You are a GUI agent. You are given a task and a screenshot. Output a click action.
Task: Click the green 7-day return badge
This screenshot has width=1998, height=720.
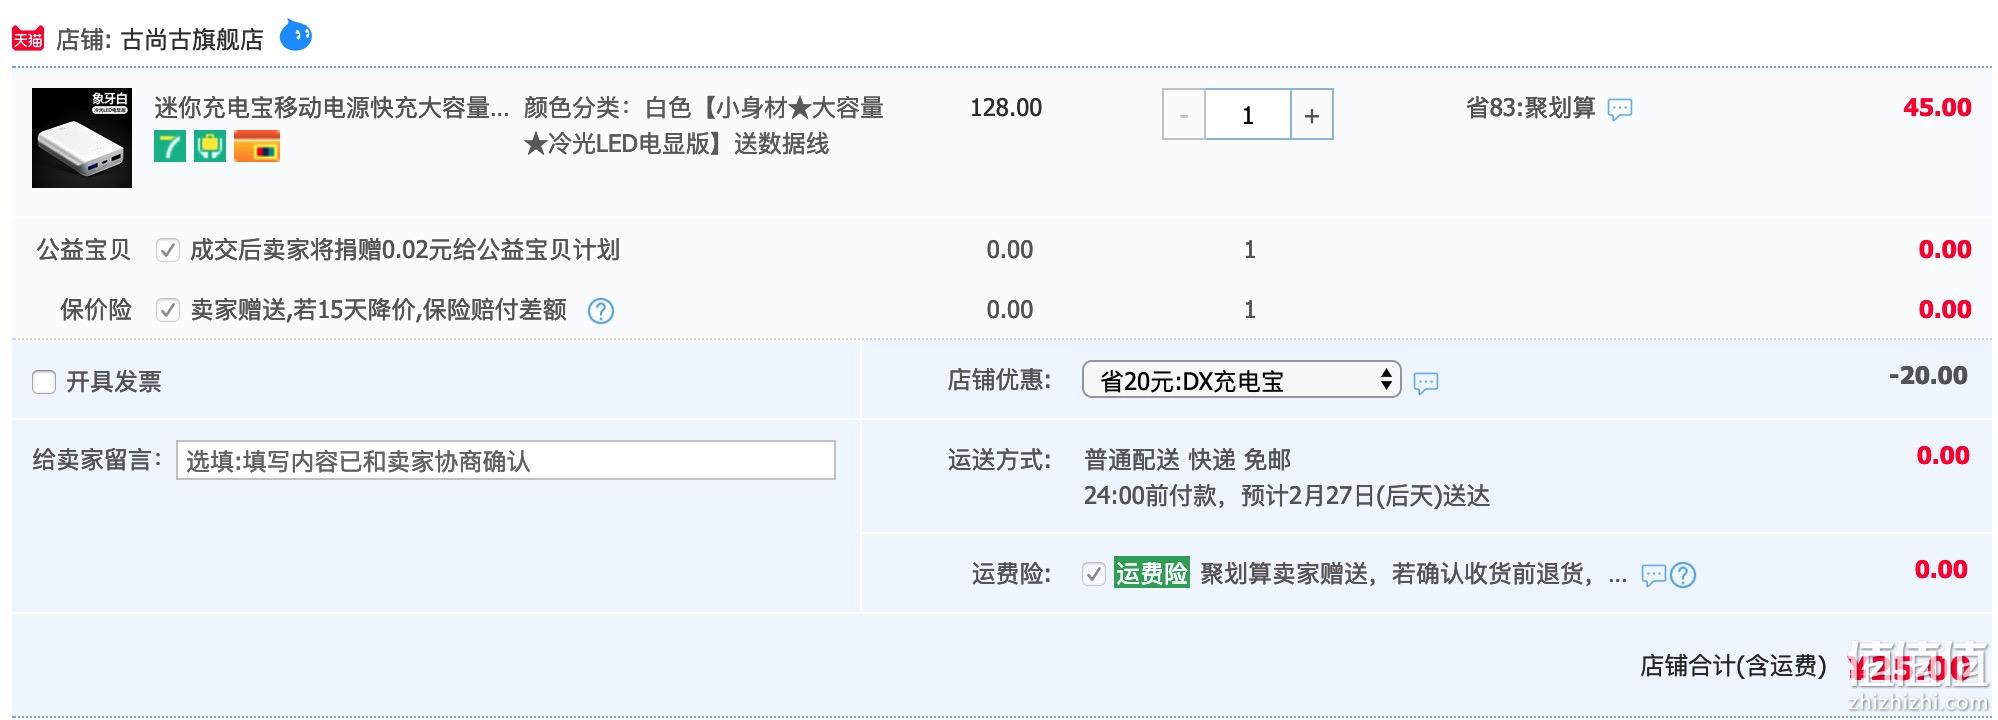(170, 146)
